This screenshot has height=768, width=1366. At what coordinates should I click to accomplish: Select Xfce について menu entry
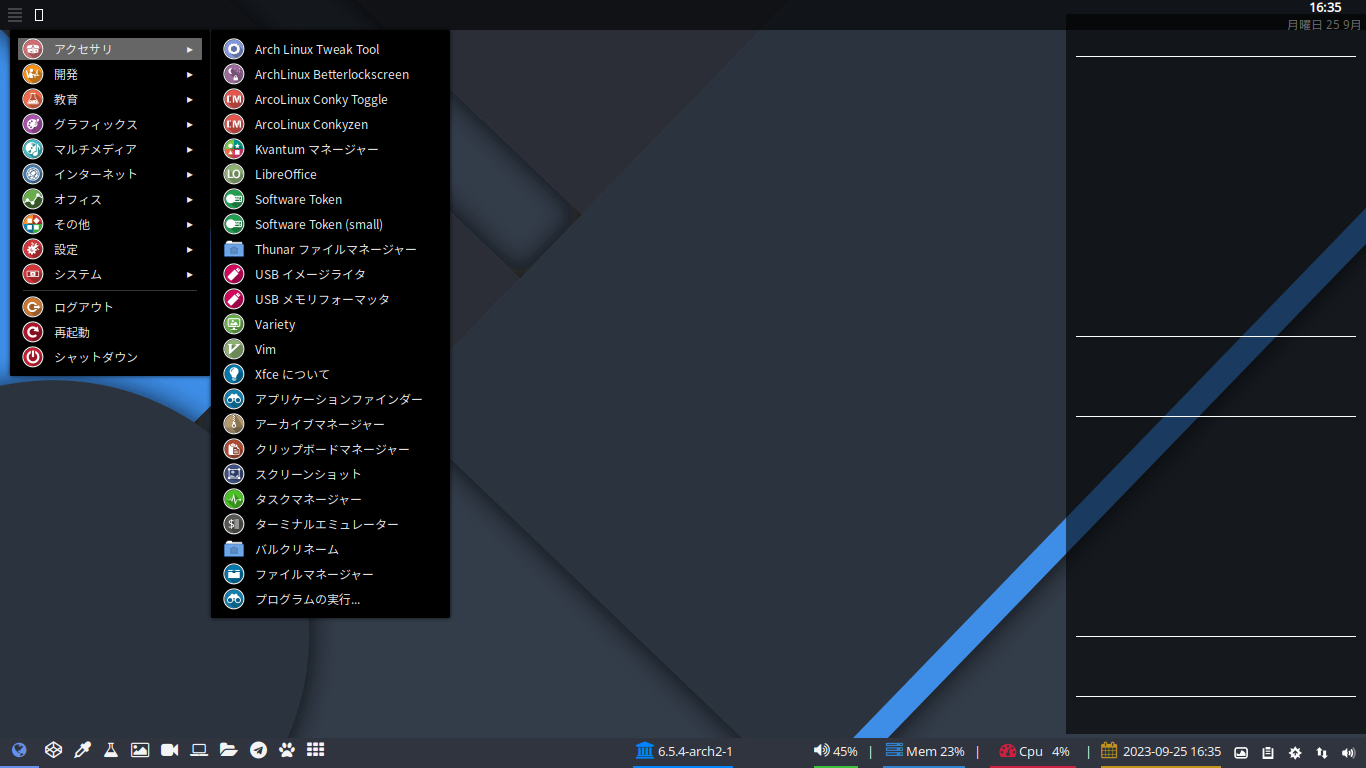(330, 374)
